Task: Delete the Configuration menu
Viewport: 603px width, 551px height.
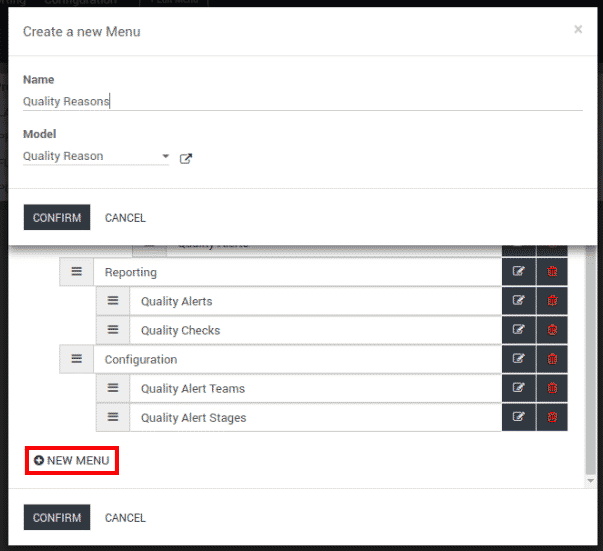Action: point(551,359)
